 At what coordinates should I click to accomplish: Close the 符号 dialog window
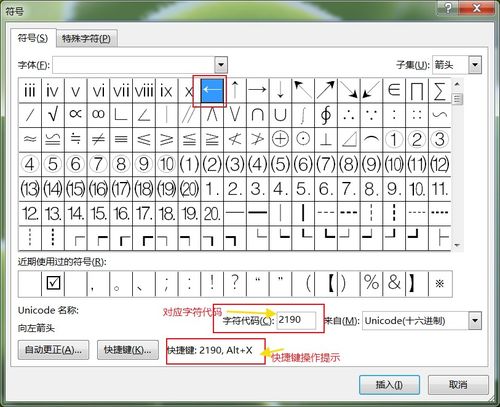(476, 7)
